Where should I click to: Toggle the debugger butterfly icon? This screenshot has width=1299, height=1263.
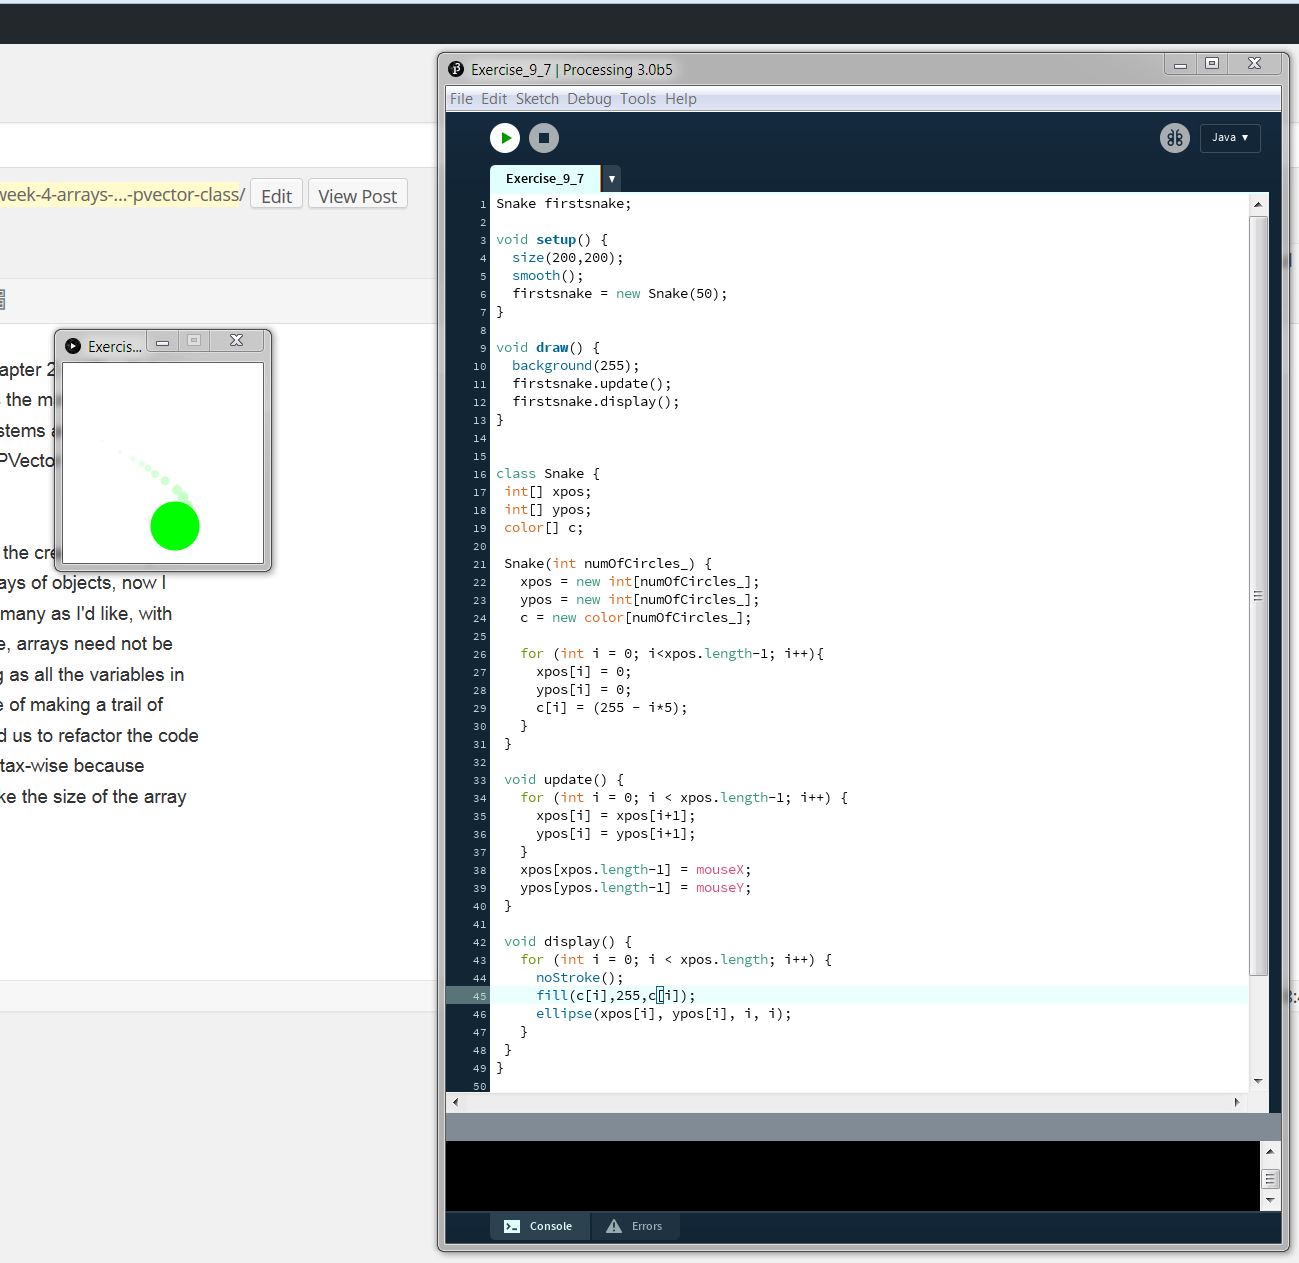coord(1175,138)
